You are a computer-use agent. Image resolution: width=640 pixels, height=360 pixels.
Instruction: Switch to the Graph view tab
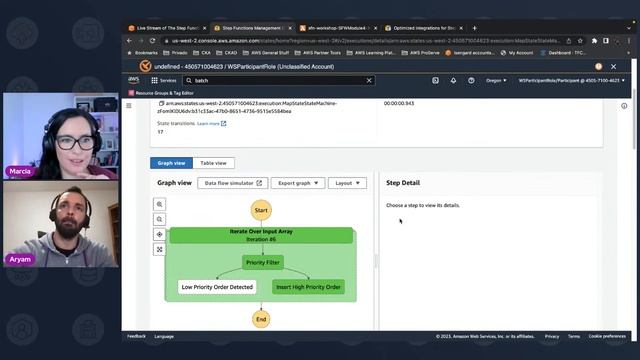[171, 163]
